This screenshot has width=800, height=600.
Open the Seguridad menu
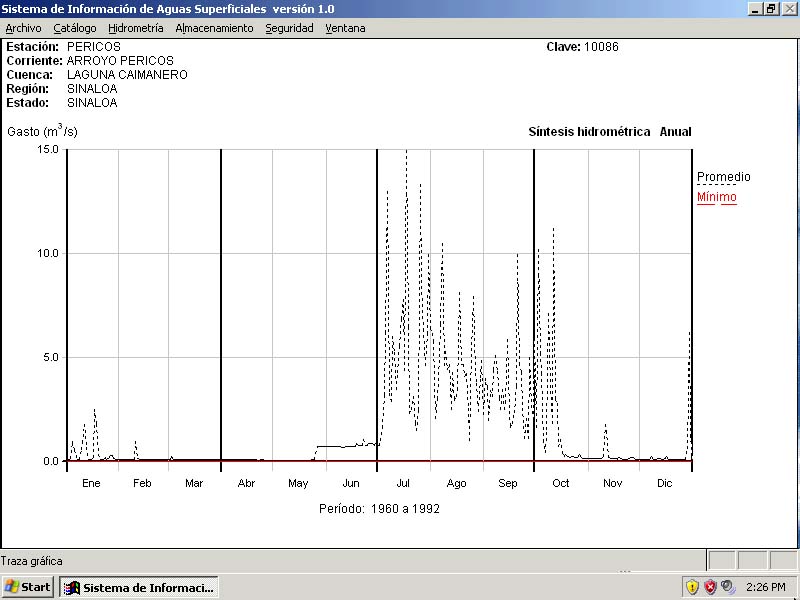click(x=289, y=28)
